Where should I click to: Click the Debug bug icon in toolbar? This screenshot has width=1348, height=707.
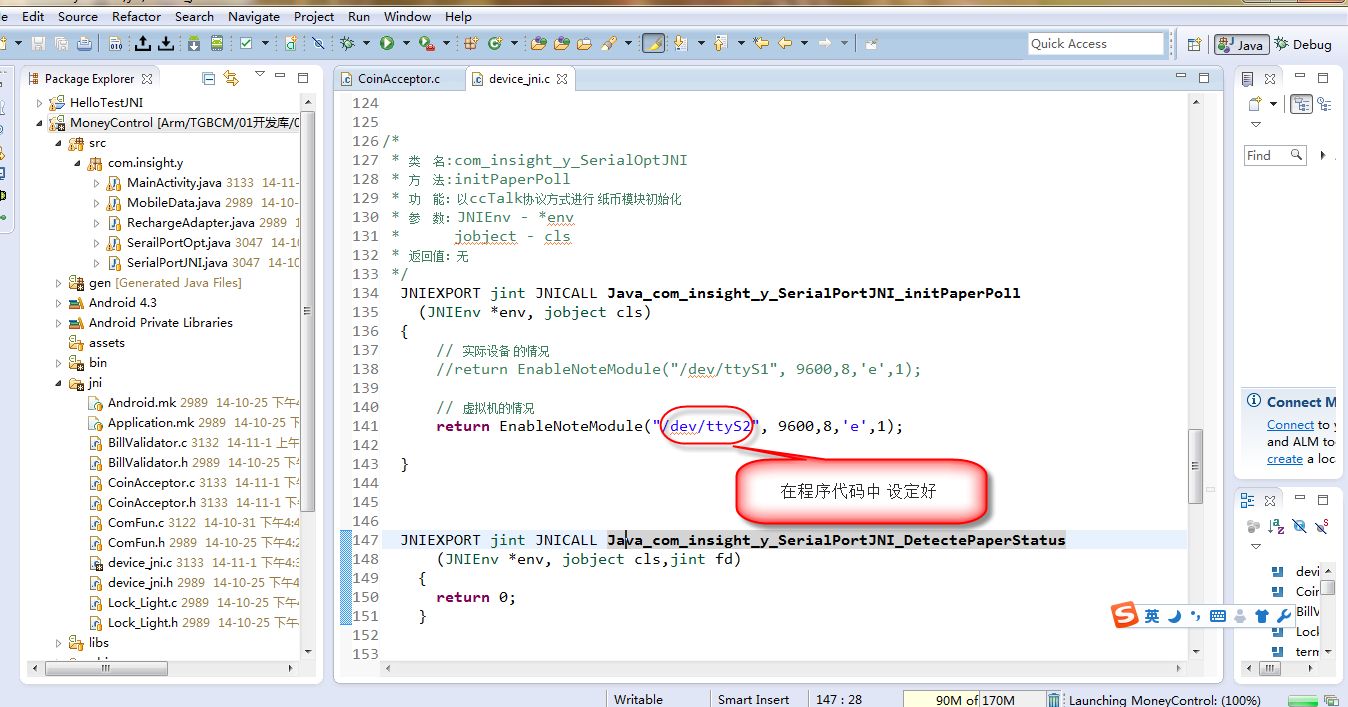pos(348,43)
